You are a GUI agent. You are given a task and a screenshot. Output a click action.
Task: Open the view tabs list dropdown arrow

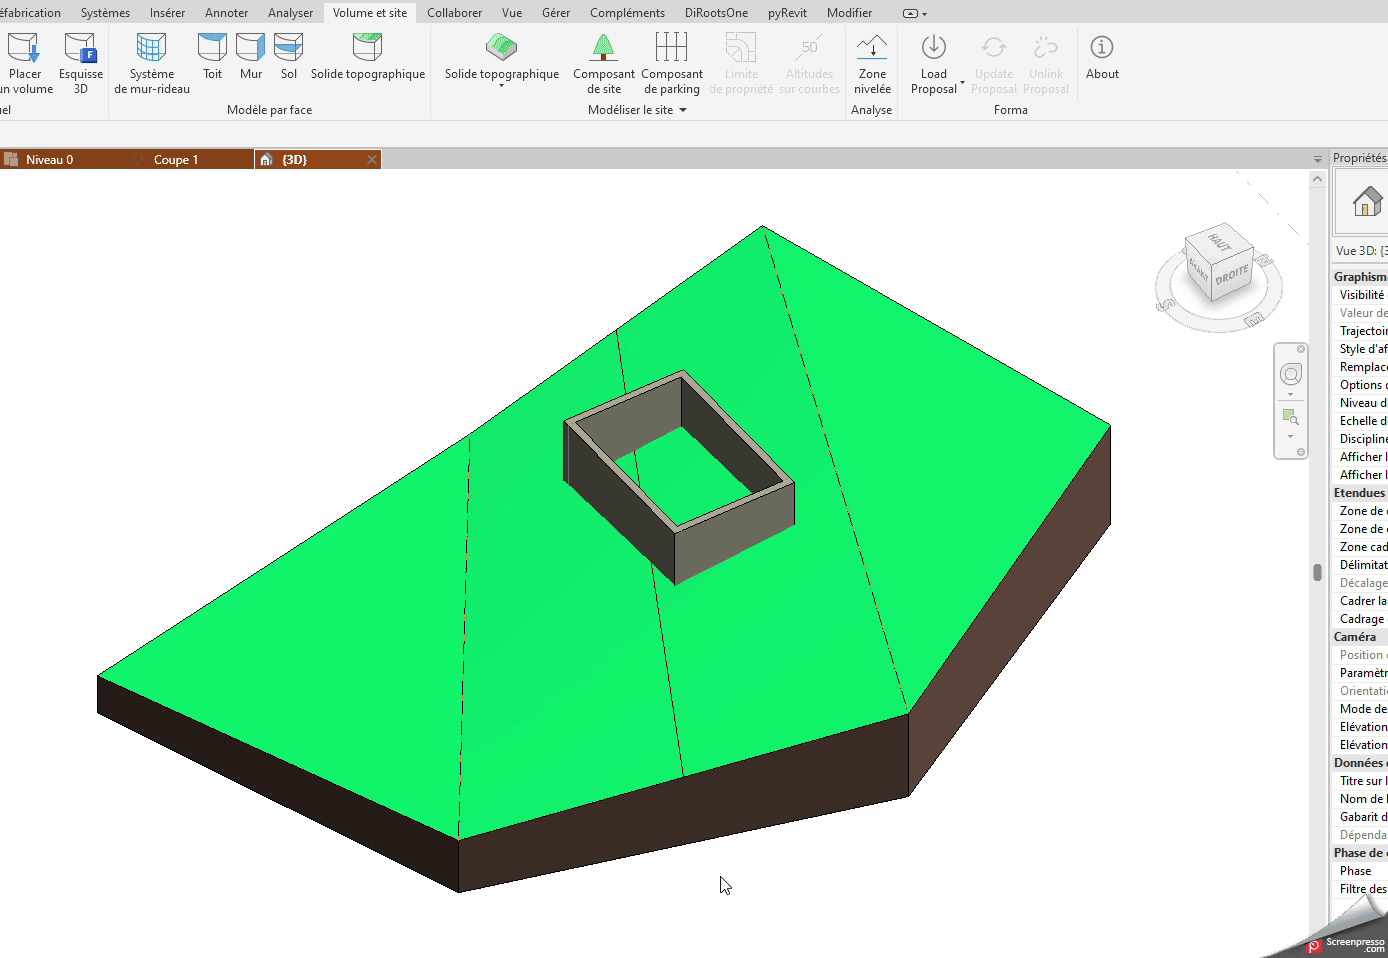[x=1317, y=160]
